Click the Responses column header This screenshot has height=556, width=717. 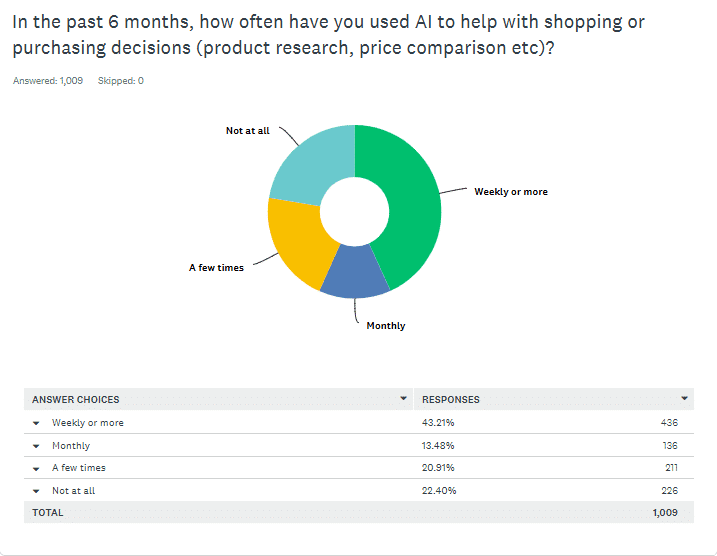pyautogui.click(x=450, y=399)
